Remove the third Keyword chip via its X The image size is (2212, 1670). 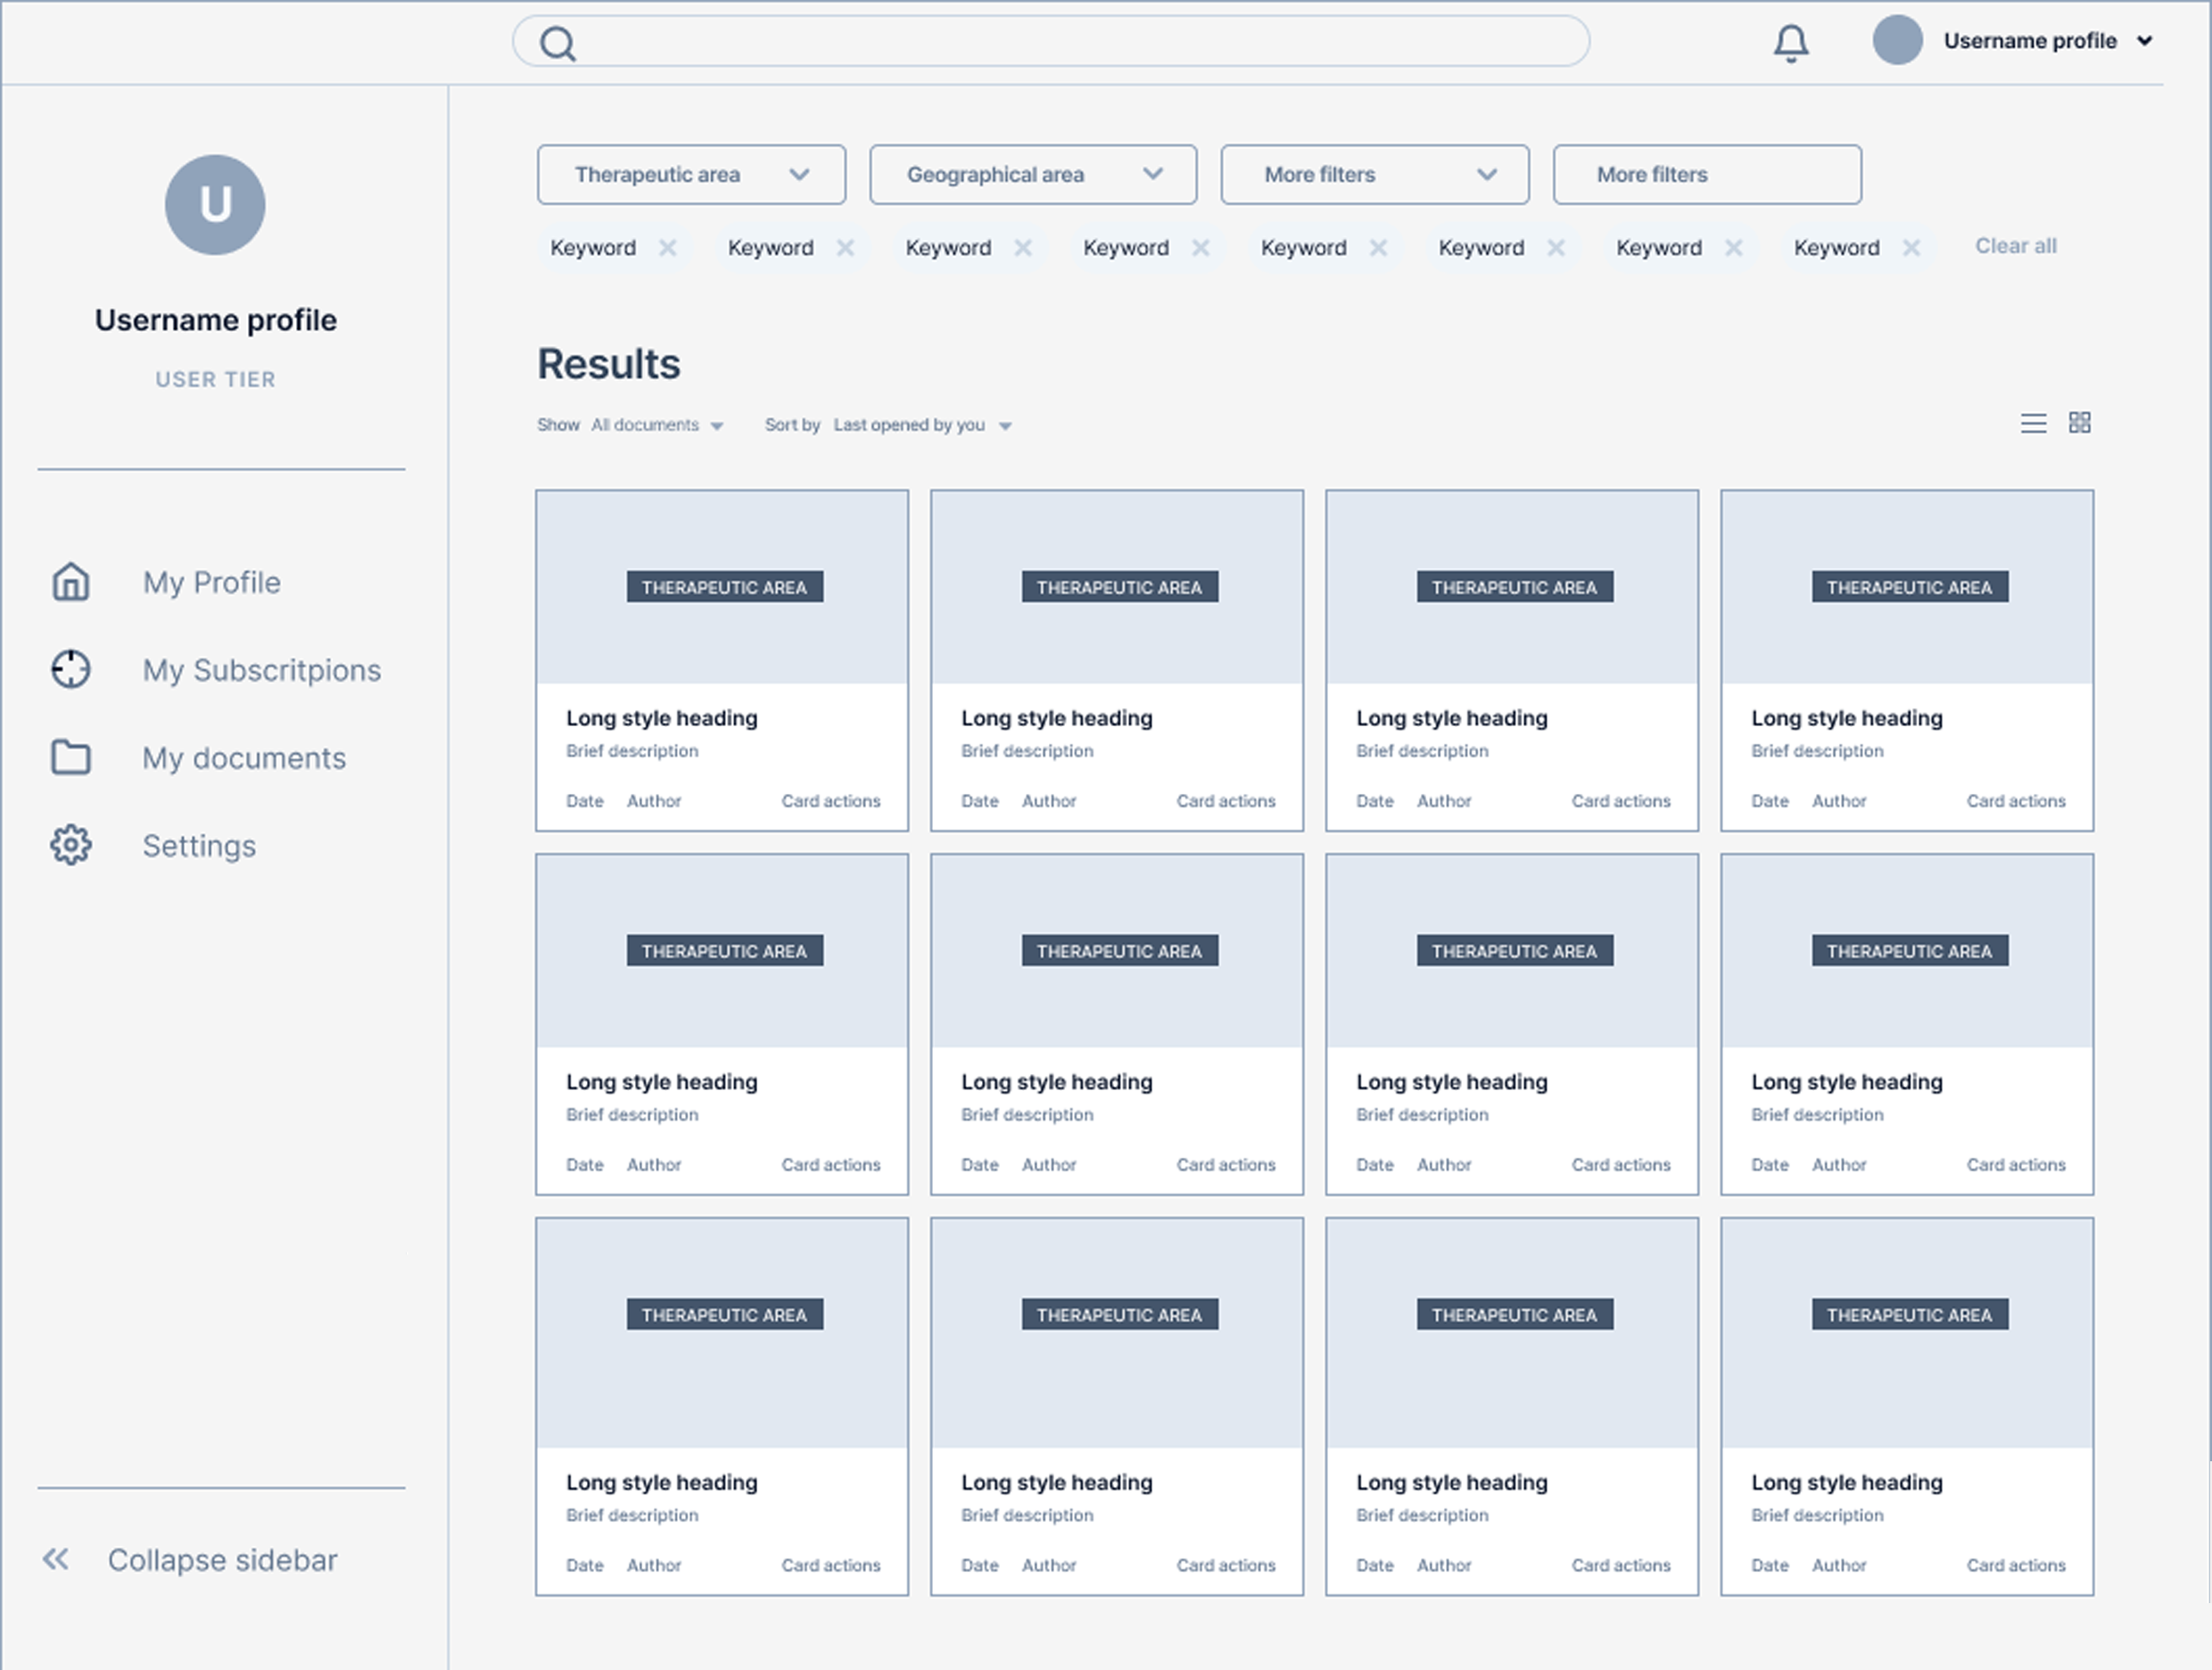pyautogui.click(x=1023, y=247)
